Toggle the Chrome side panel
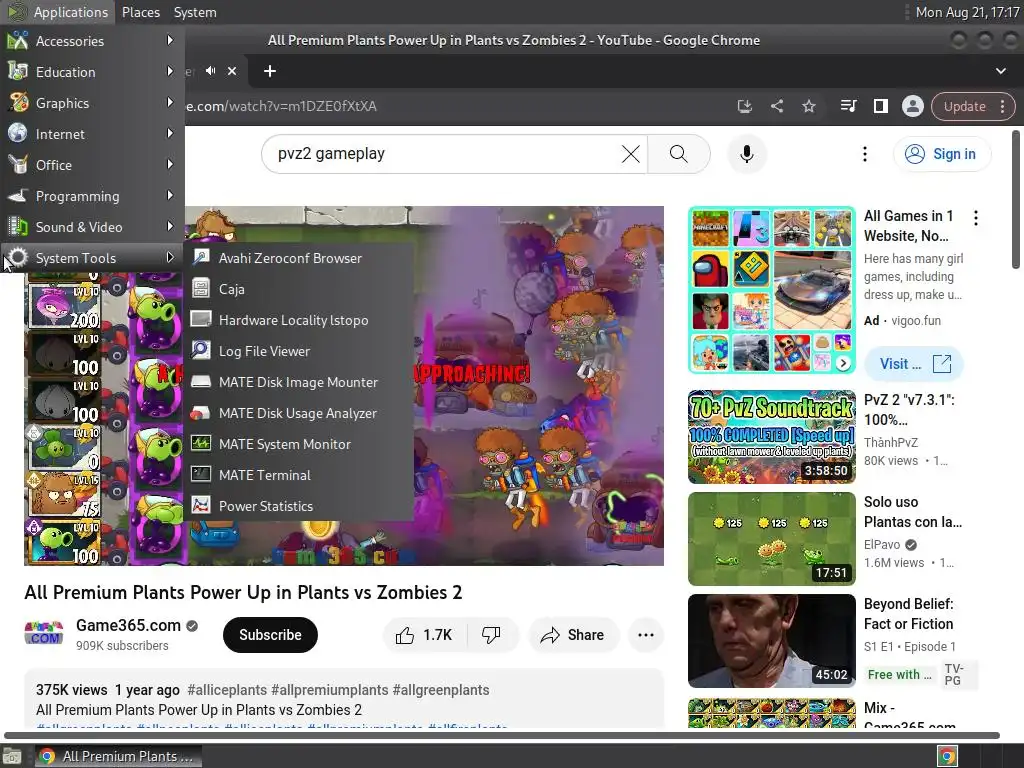The width and height of the screenshot is (1024, 768). point(880,106)
